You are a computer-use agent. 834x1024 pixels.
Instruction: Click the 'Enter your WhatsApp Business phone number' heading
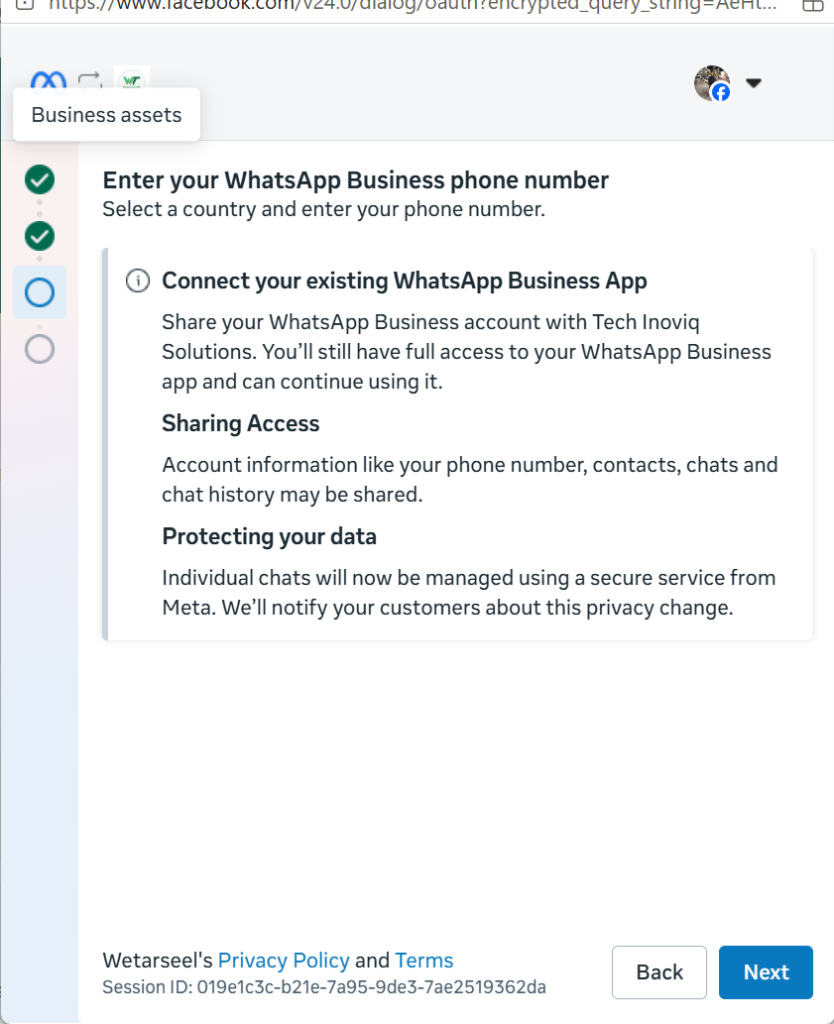pos(355,180)
